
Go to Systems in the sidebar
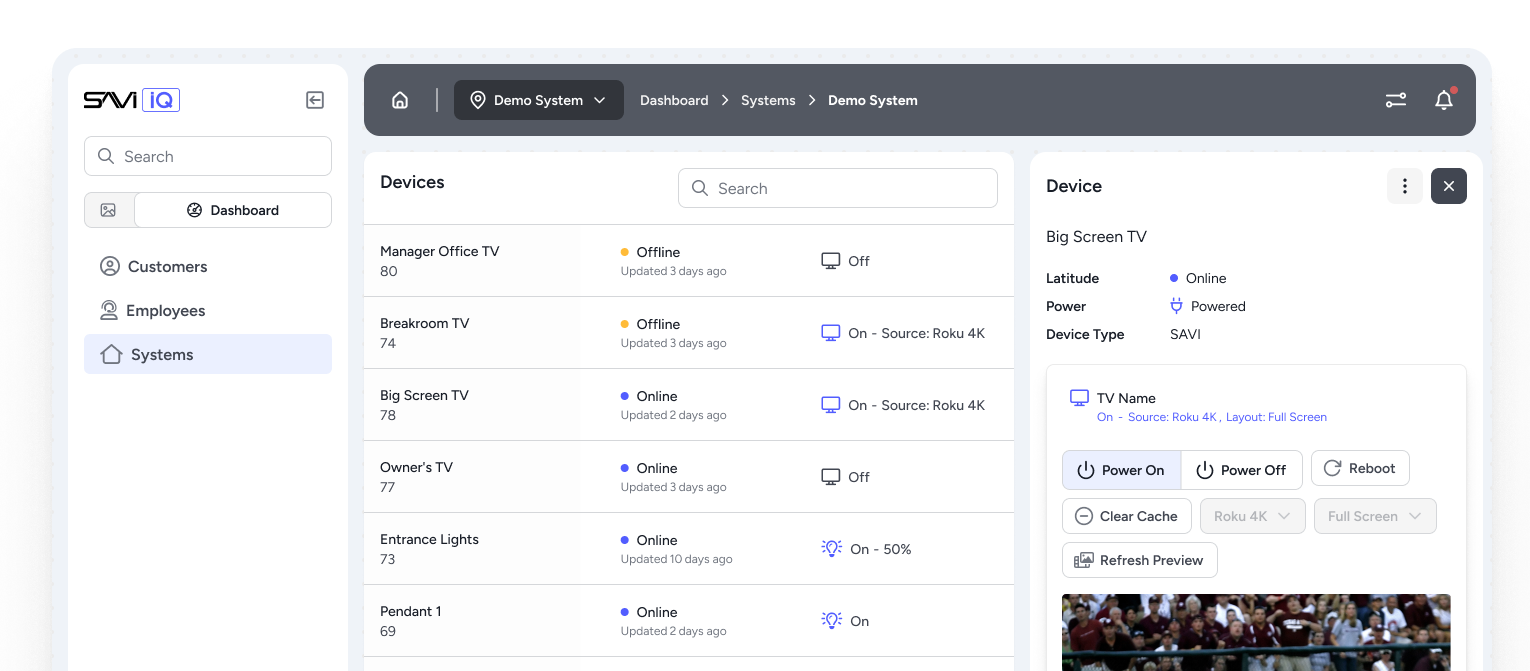click(x=160, y=354)
